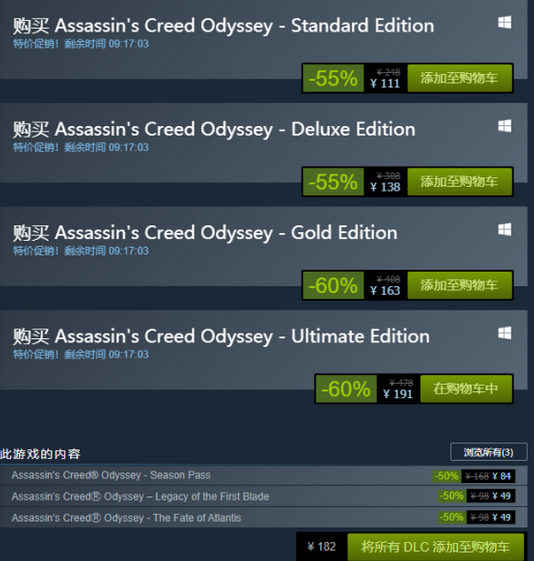Click Season Pass ¥ 84 discounted price
The height and width of the screenshot is (561, 534).
click(x=501, y=476)
